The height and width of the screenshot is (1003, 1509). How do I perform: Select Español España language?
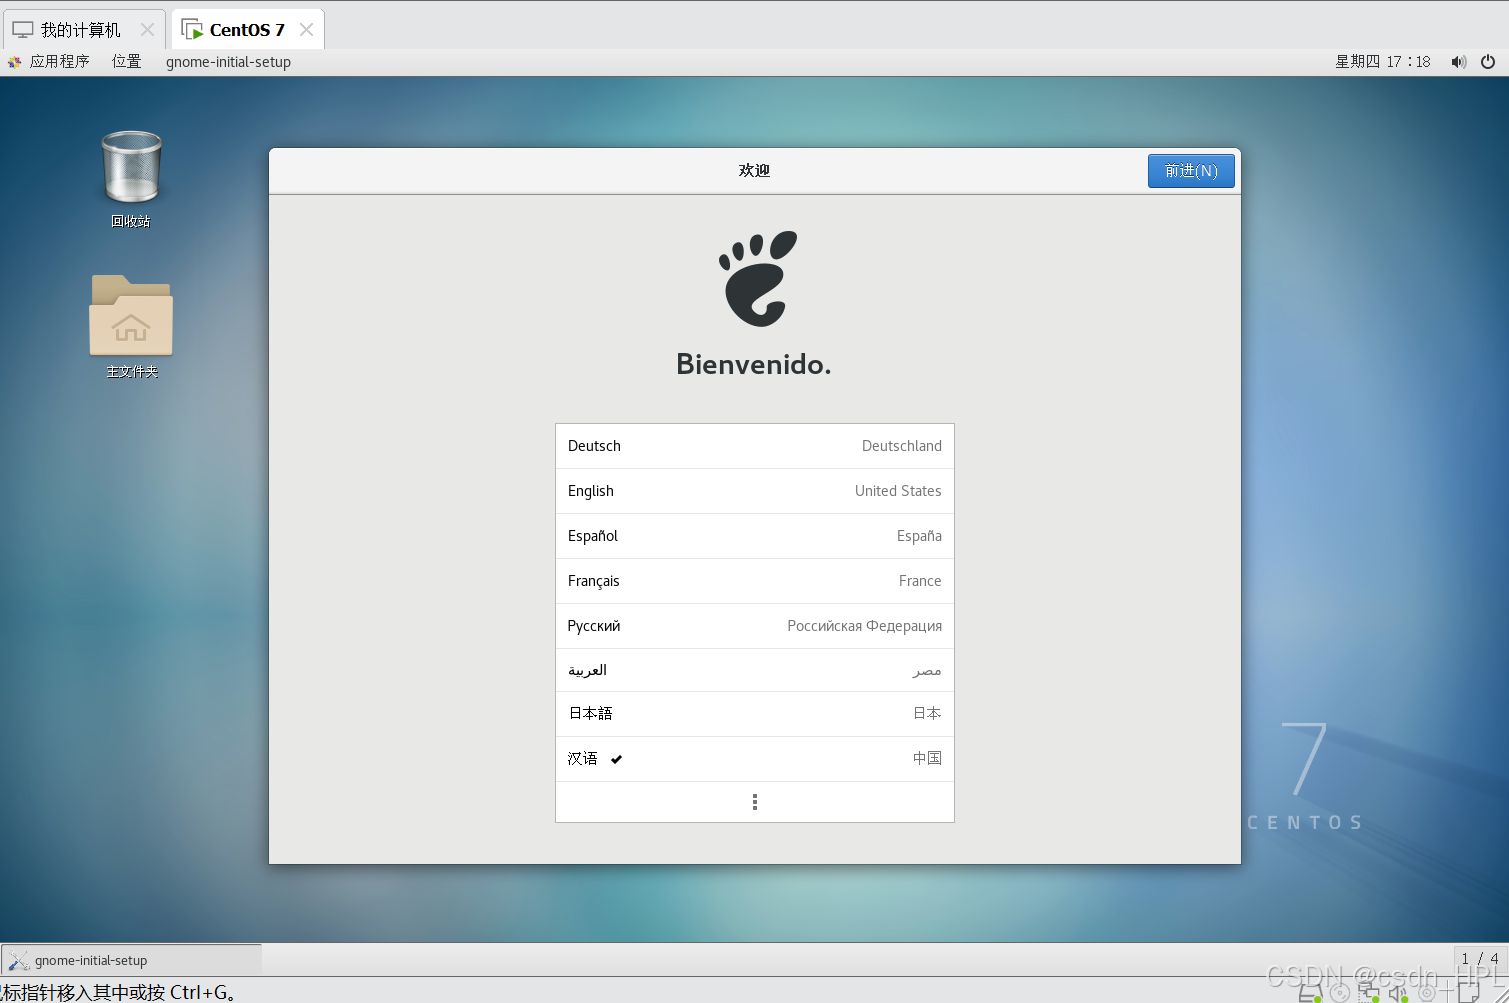755,536
